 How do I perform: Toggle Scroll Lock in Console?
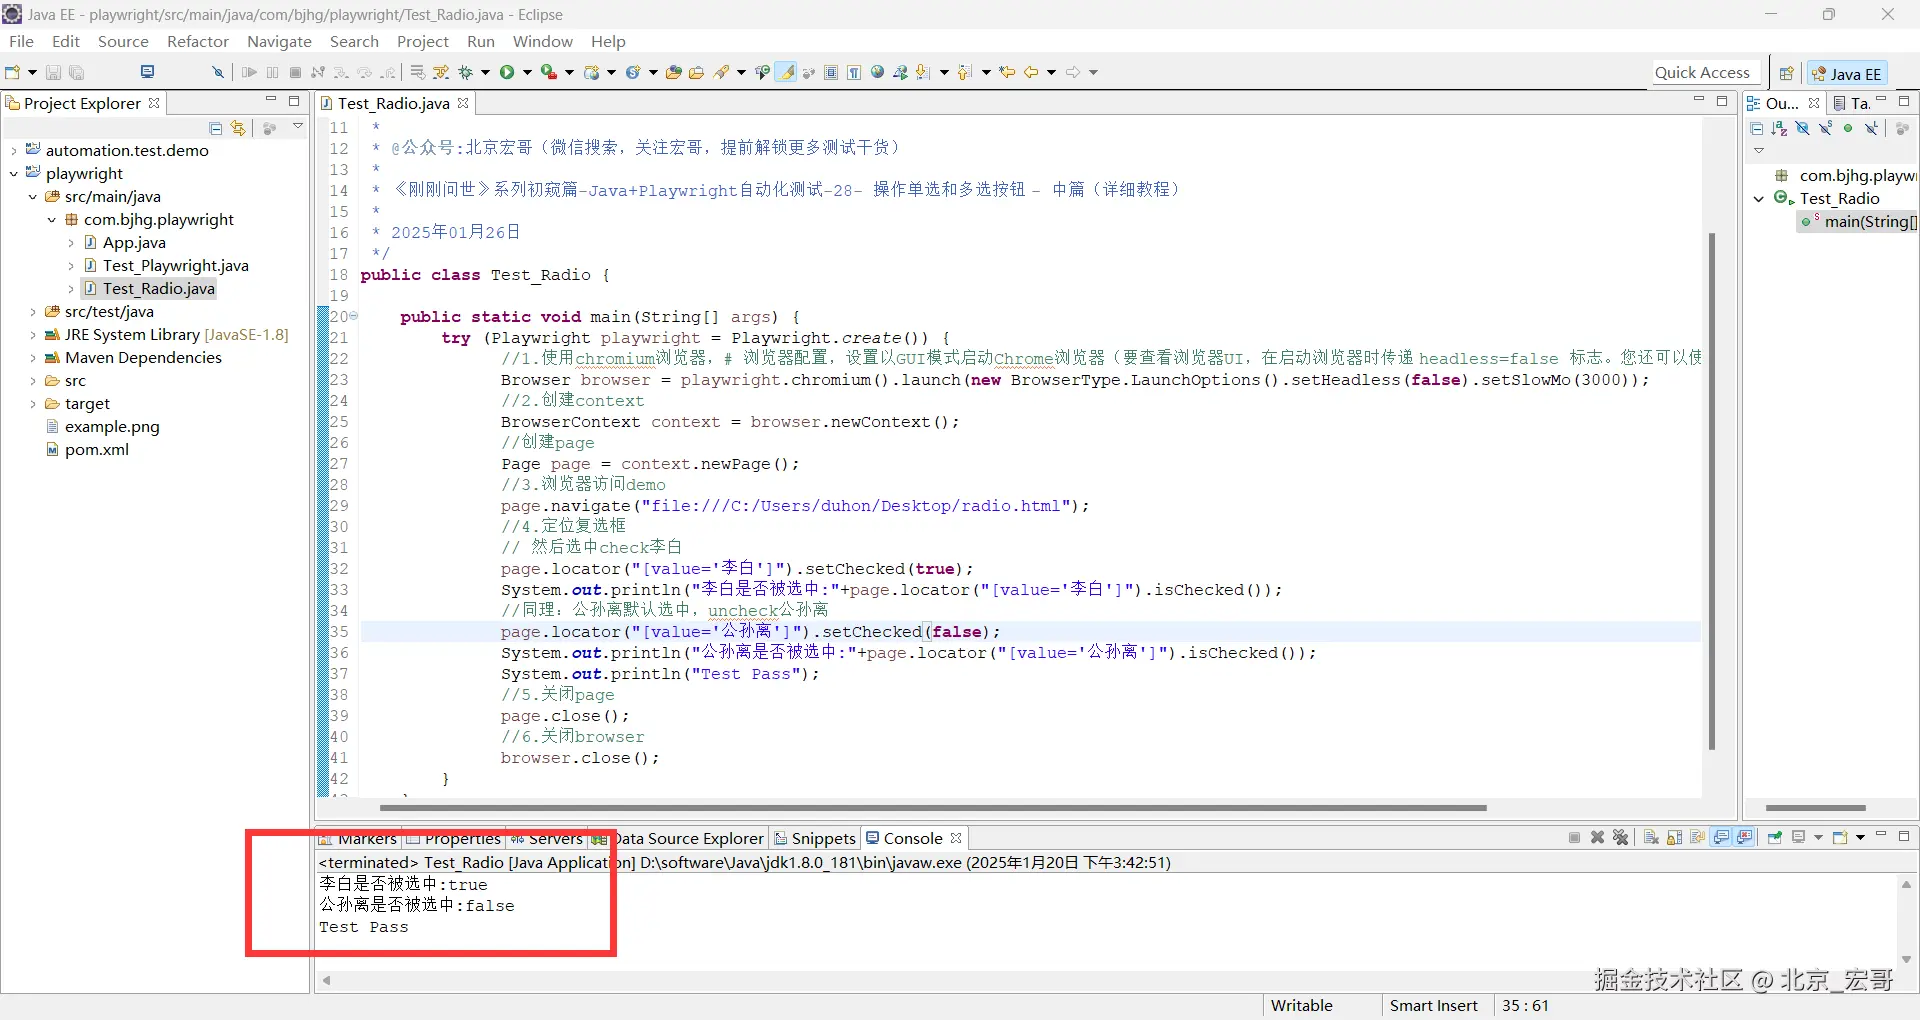tap(1674, 838)
